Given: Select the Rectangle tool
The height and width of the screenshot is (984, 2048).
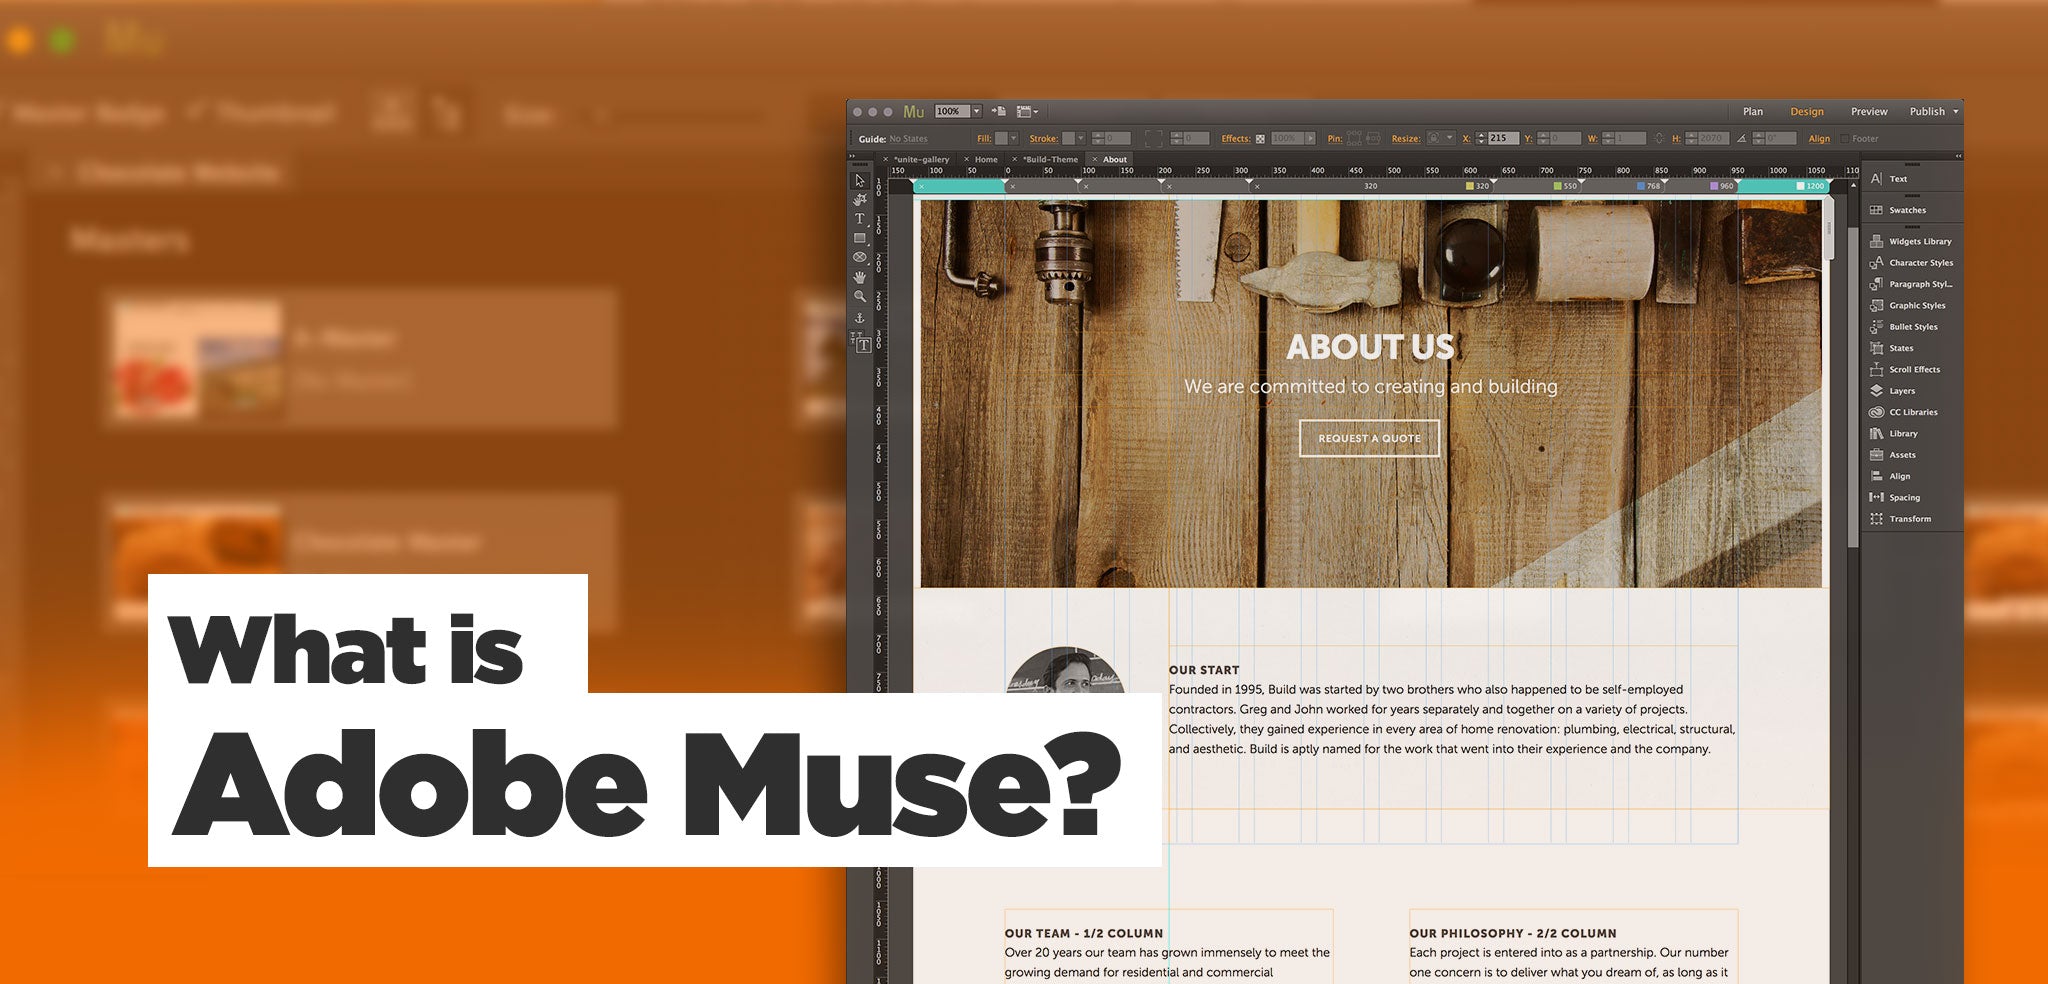Looking at the screenshot, I should click(861, 238).
